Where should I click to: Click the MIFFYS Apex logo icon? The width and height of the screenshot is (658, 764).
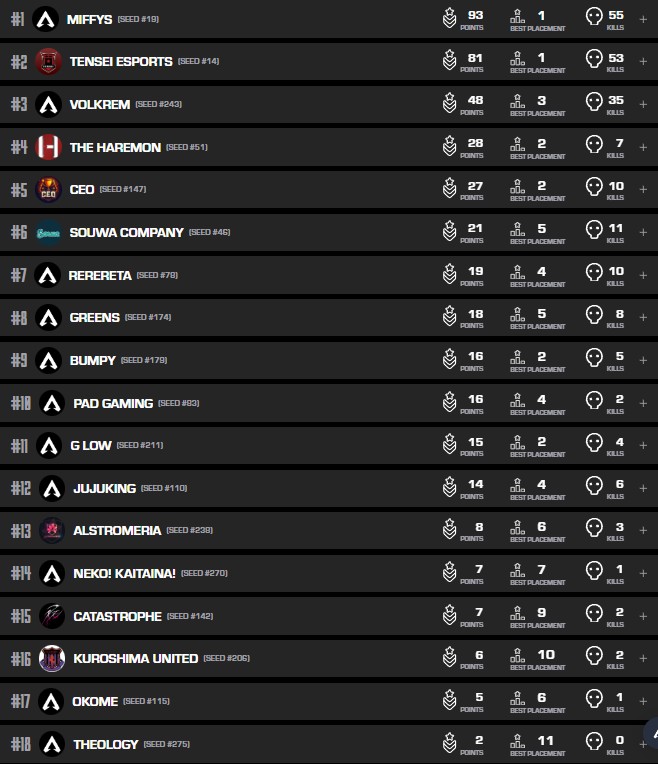pyautogui.click(x=45, y=19)
